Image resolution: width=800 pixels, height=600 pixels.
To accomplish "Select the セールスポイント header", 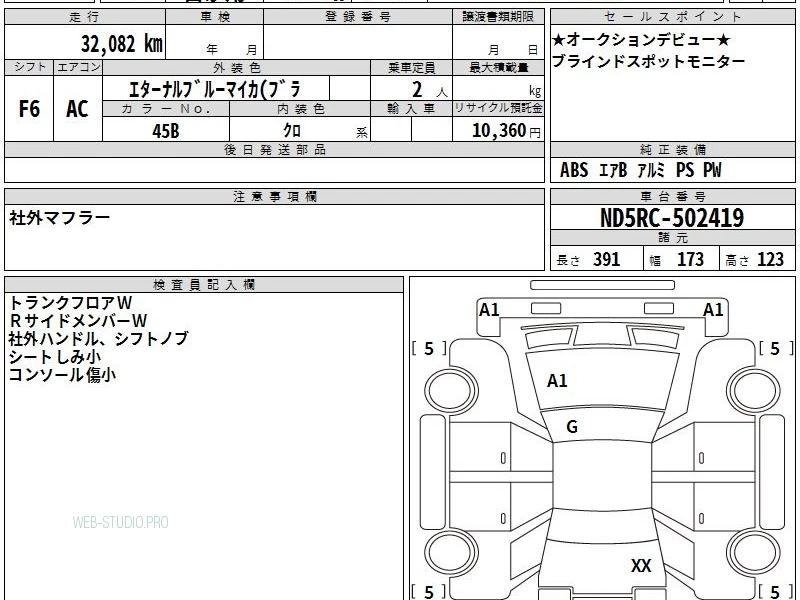I will tap(673, 17).
